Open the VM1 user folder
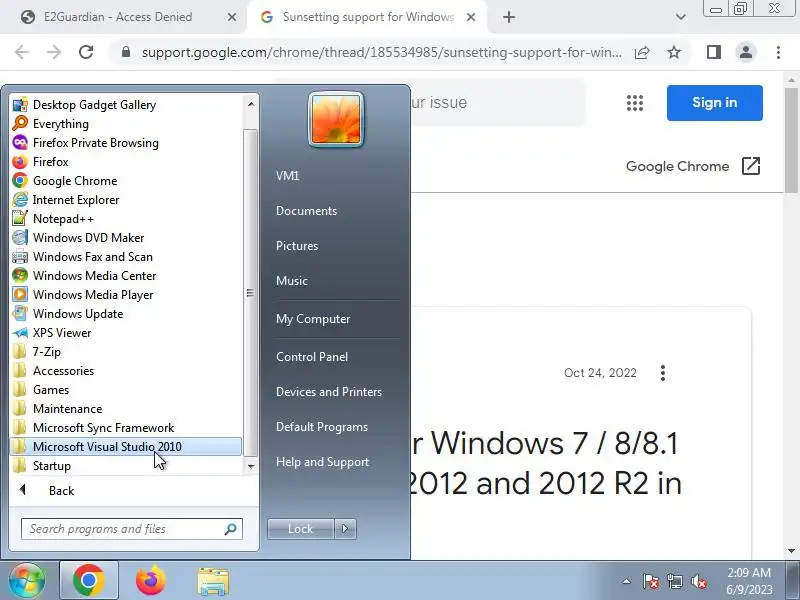Viewport: 800px width, 600px height. [287, 176]
